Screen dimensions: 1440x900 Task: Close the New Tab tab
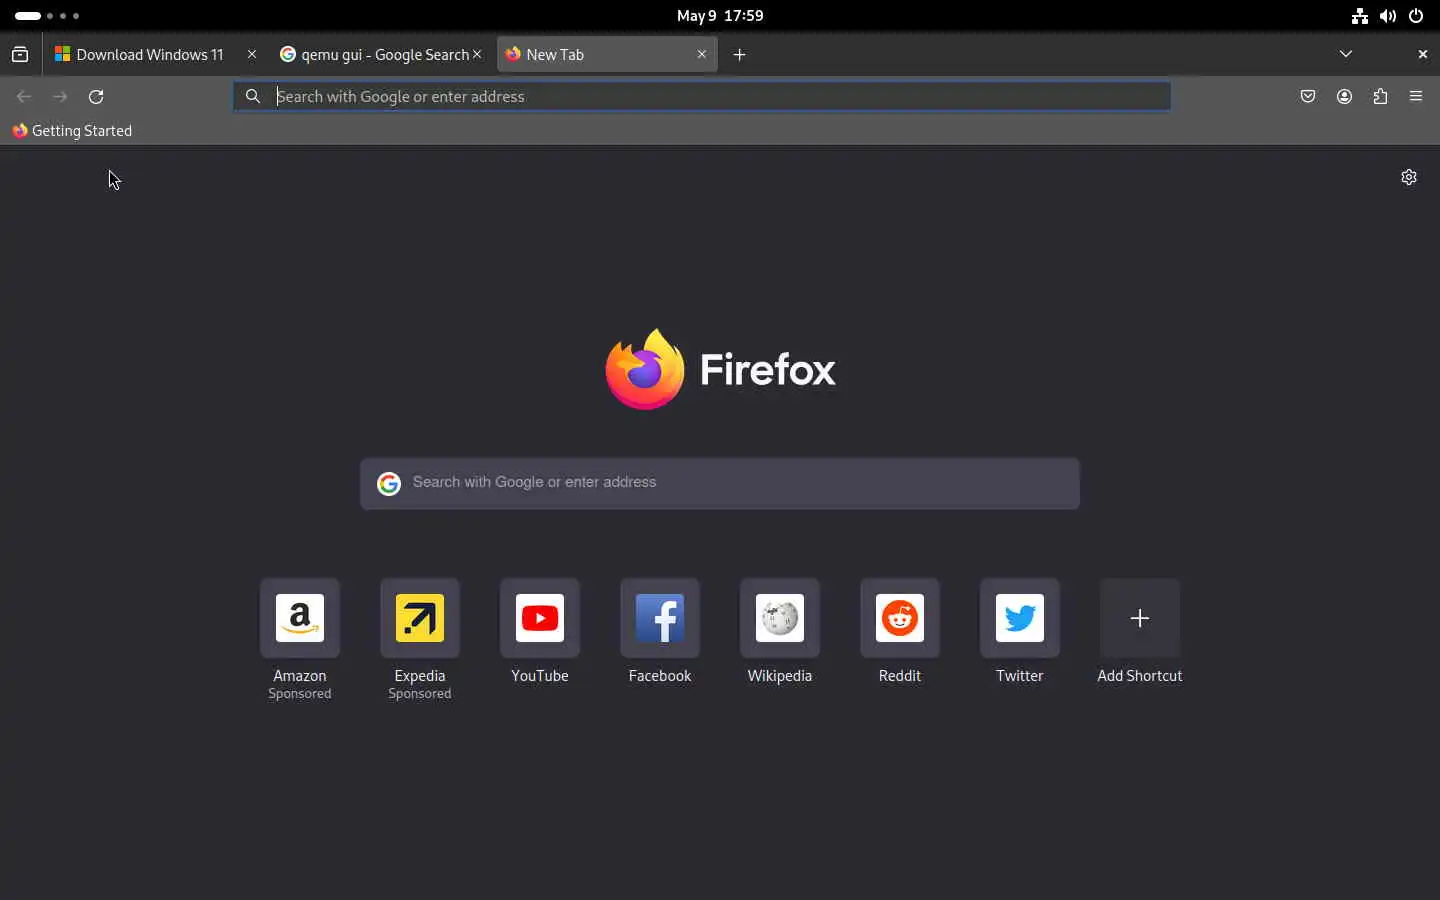(x=702, y=54)
